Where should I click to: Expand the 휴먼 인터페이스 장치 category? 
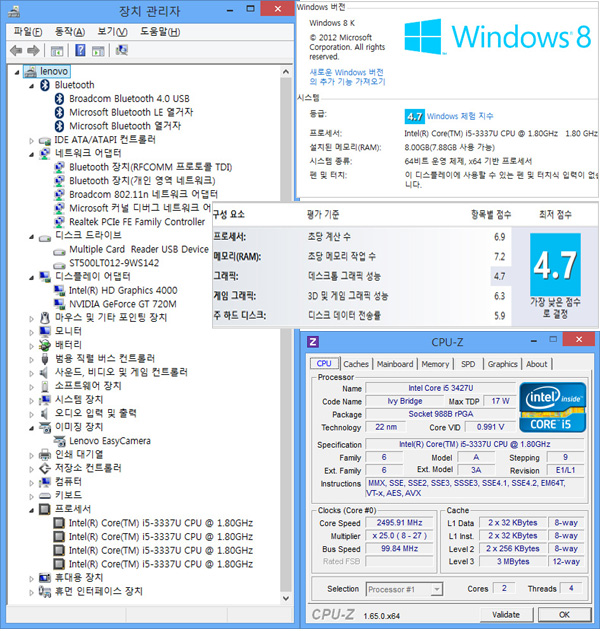[31, 592]
